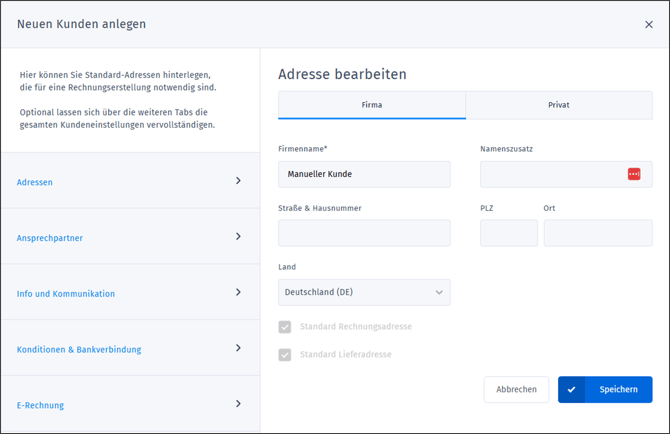
Task: Focus the Straße & Hausnummer field
Action: pyautogui.click(x=364, y=233)
